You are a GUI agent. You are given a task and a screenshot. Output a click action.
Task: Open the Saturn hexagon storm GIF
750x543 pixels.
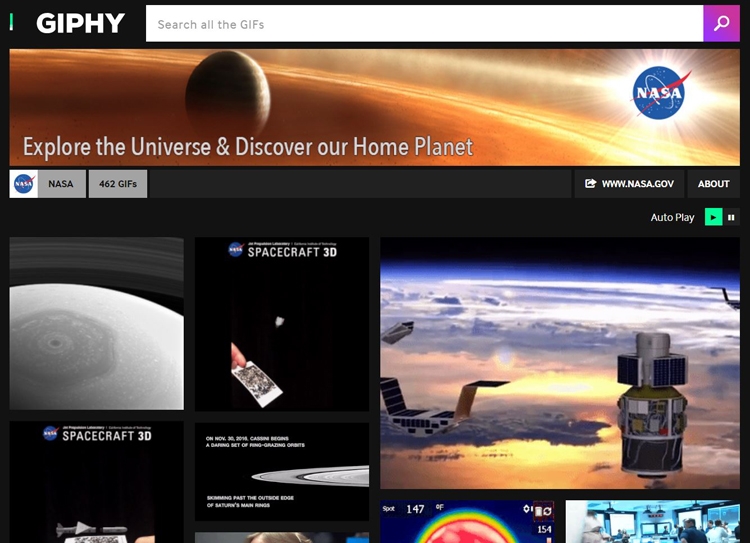97,323
